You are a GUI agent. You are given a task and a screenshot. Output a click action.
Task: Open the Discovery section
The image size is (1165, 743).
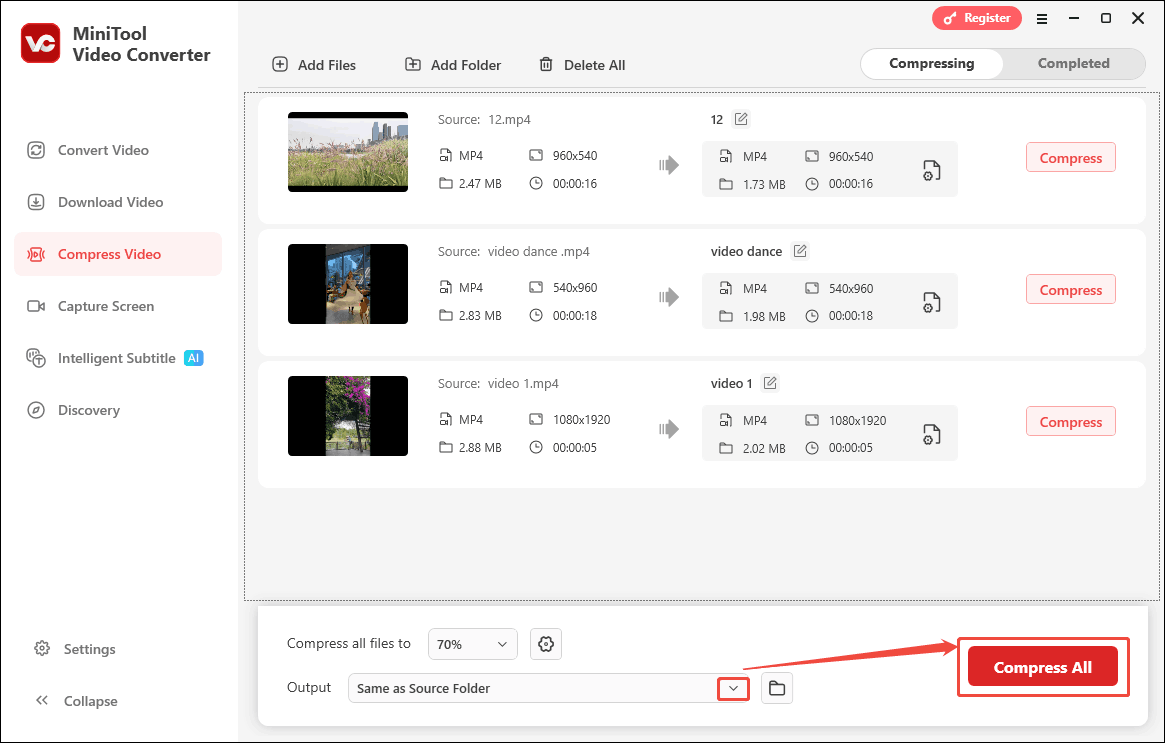click(x=36, y=409)
